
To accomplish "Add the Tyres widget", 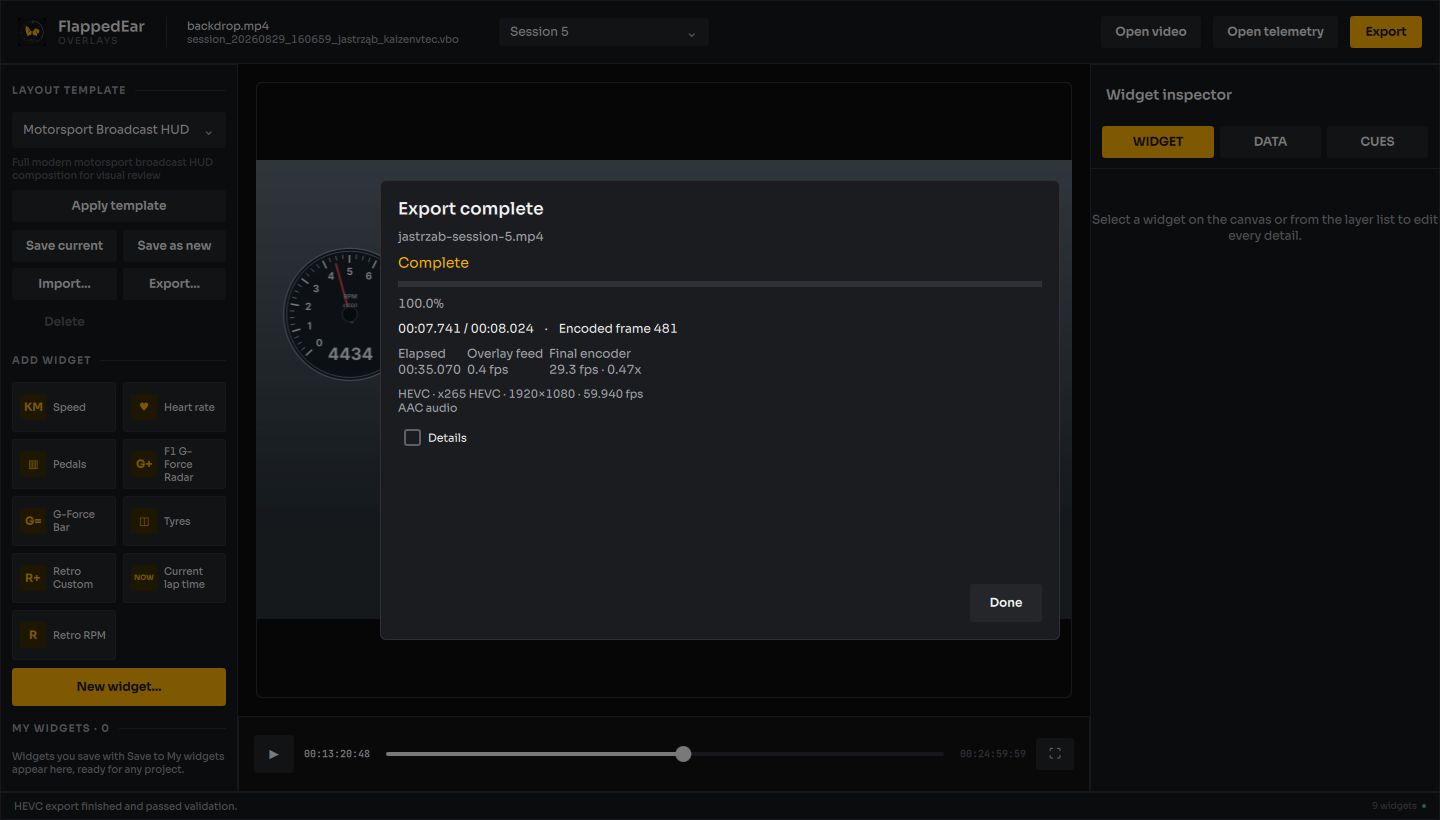I will click(x=174, y=521).
